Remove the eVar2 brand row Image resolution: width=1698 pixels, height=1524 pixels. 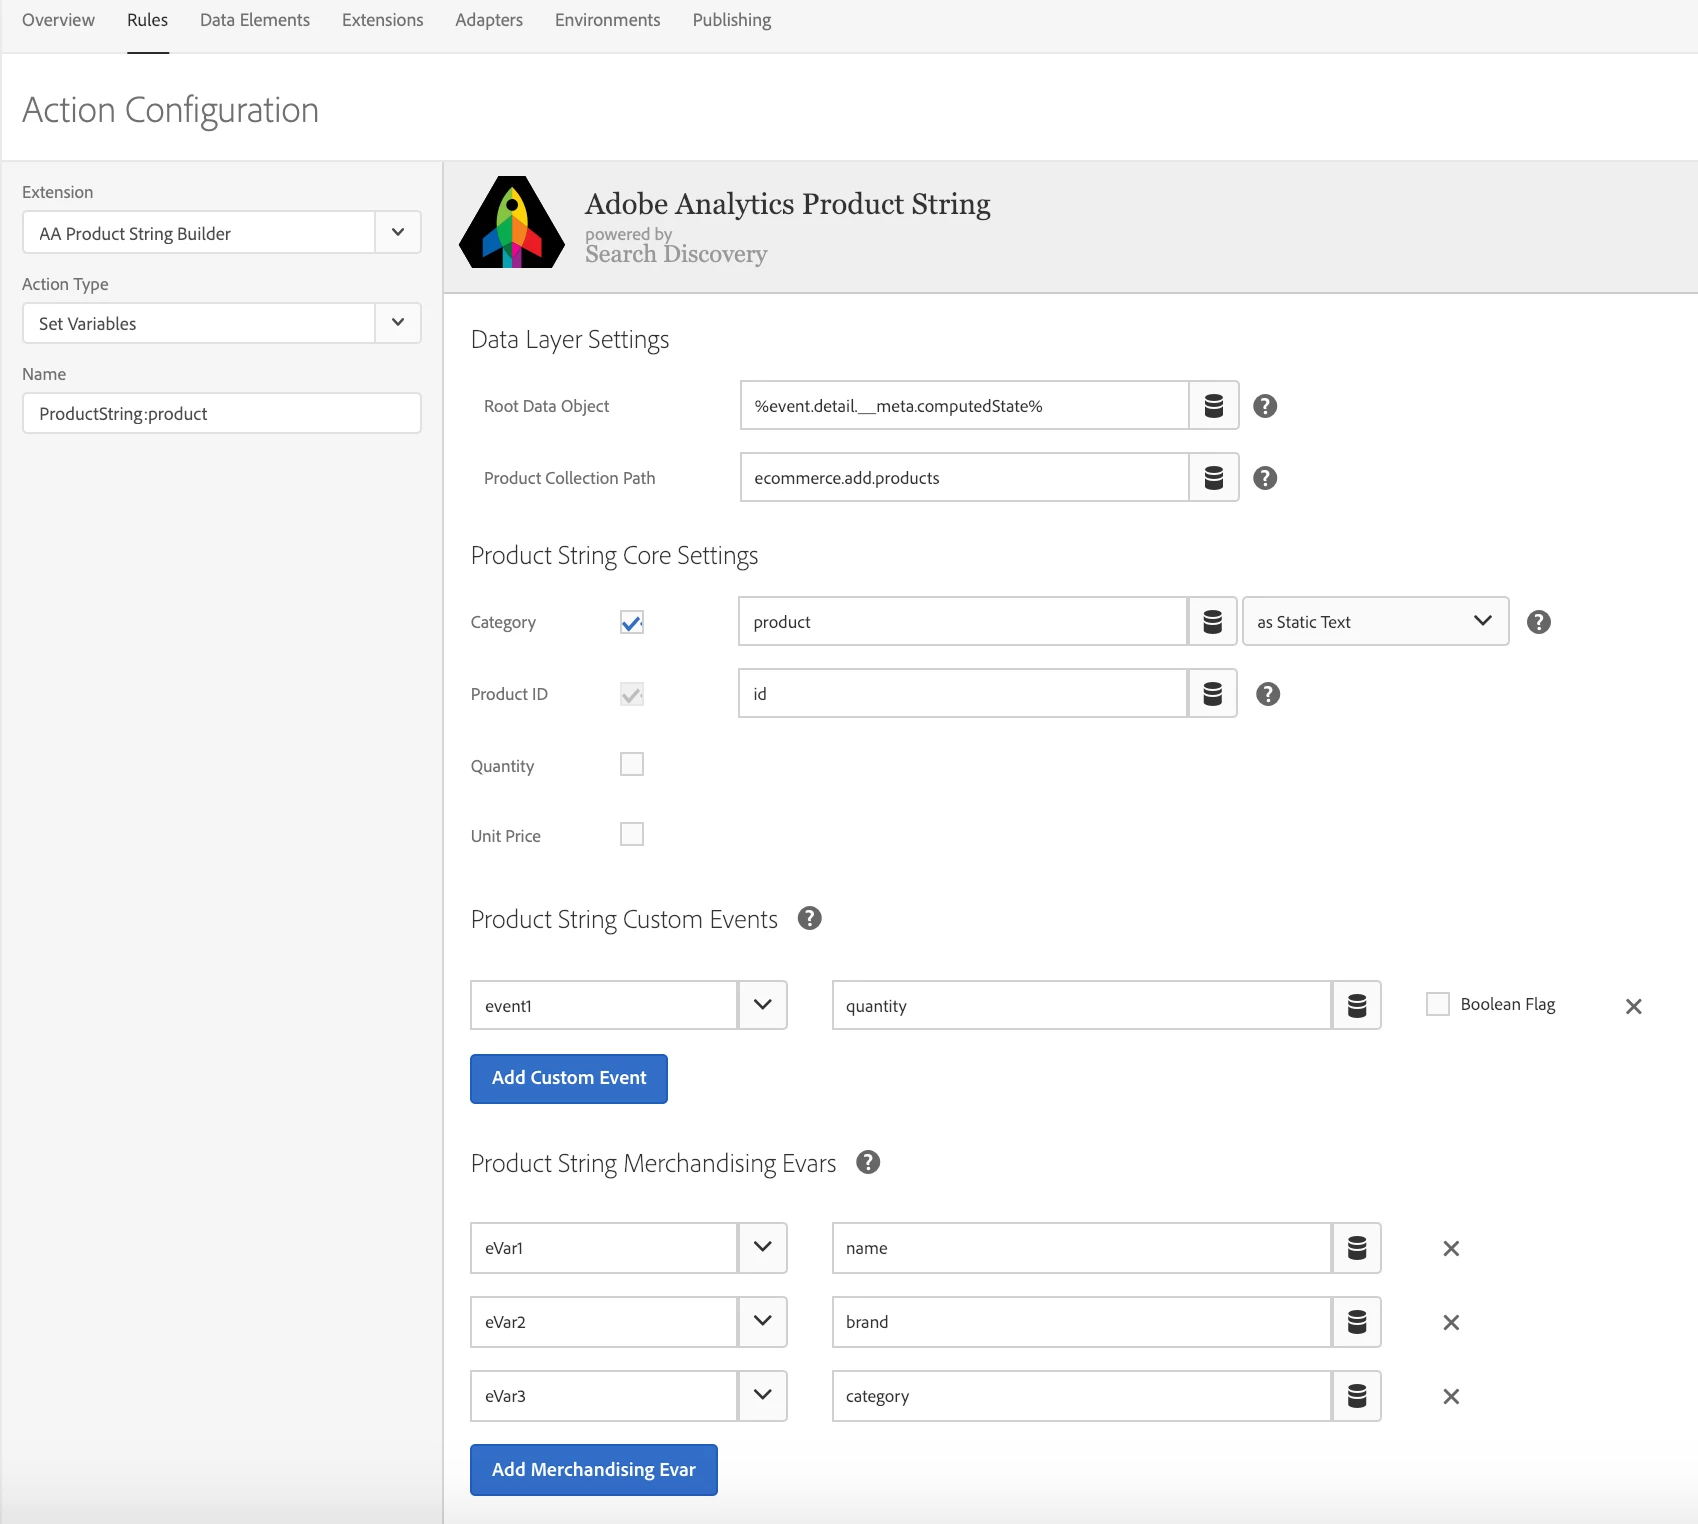(1451, 1322)
